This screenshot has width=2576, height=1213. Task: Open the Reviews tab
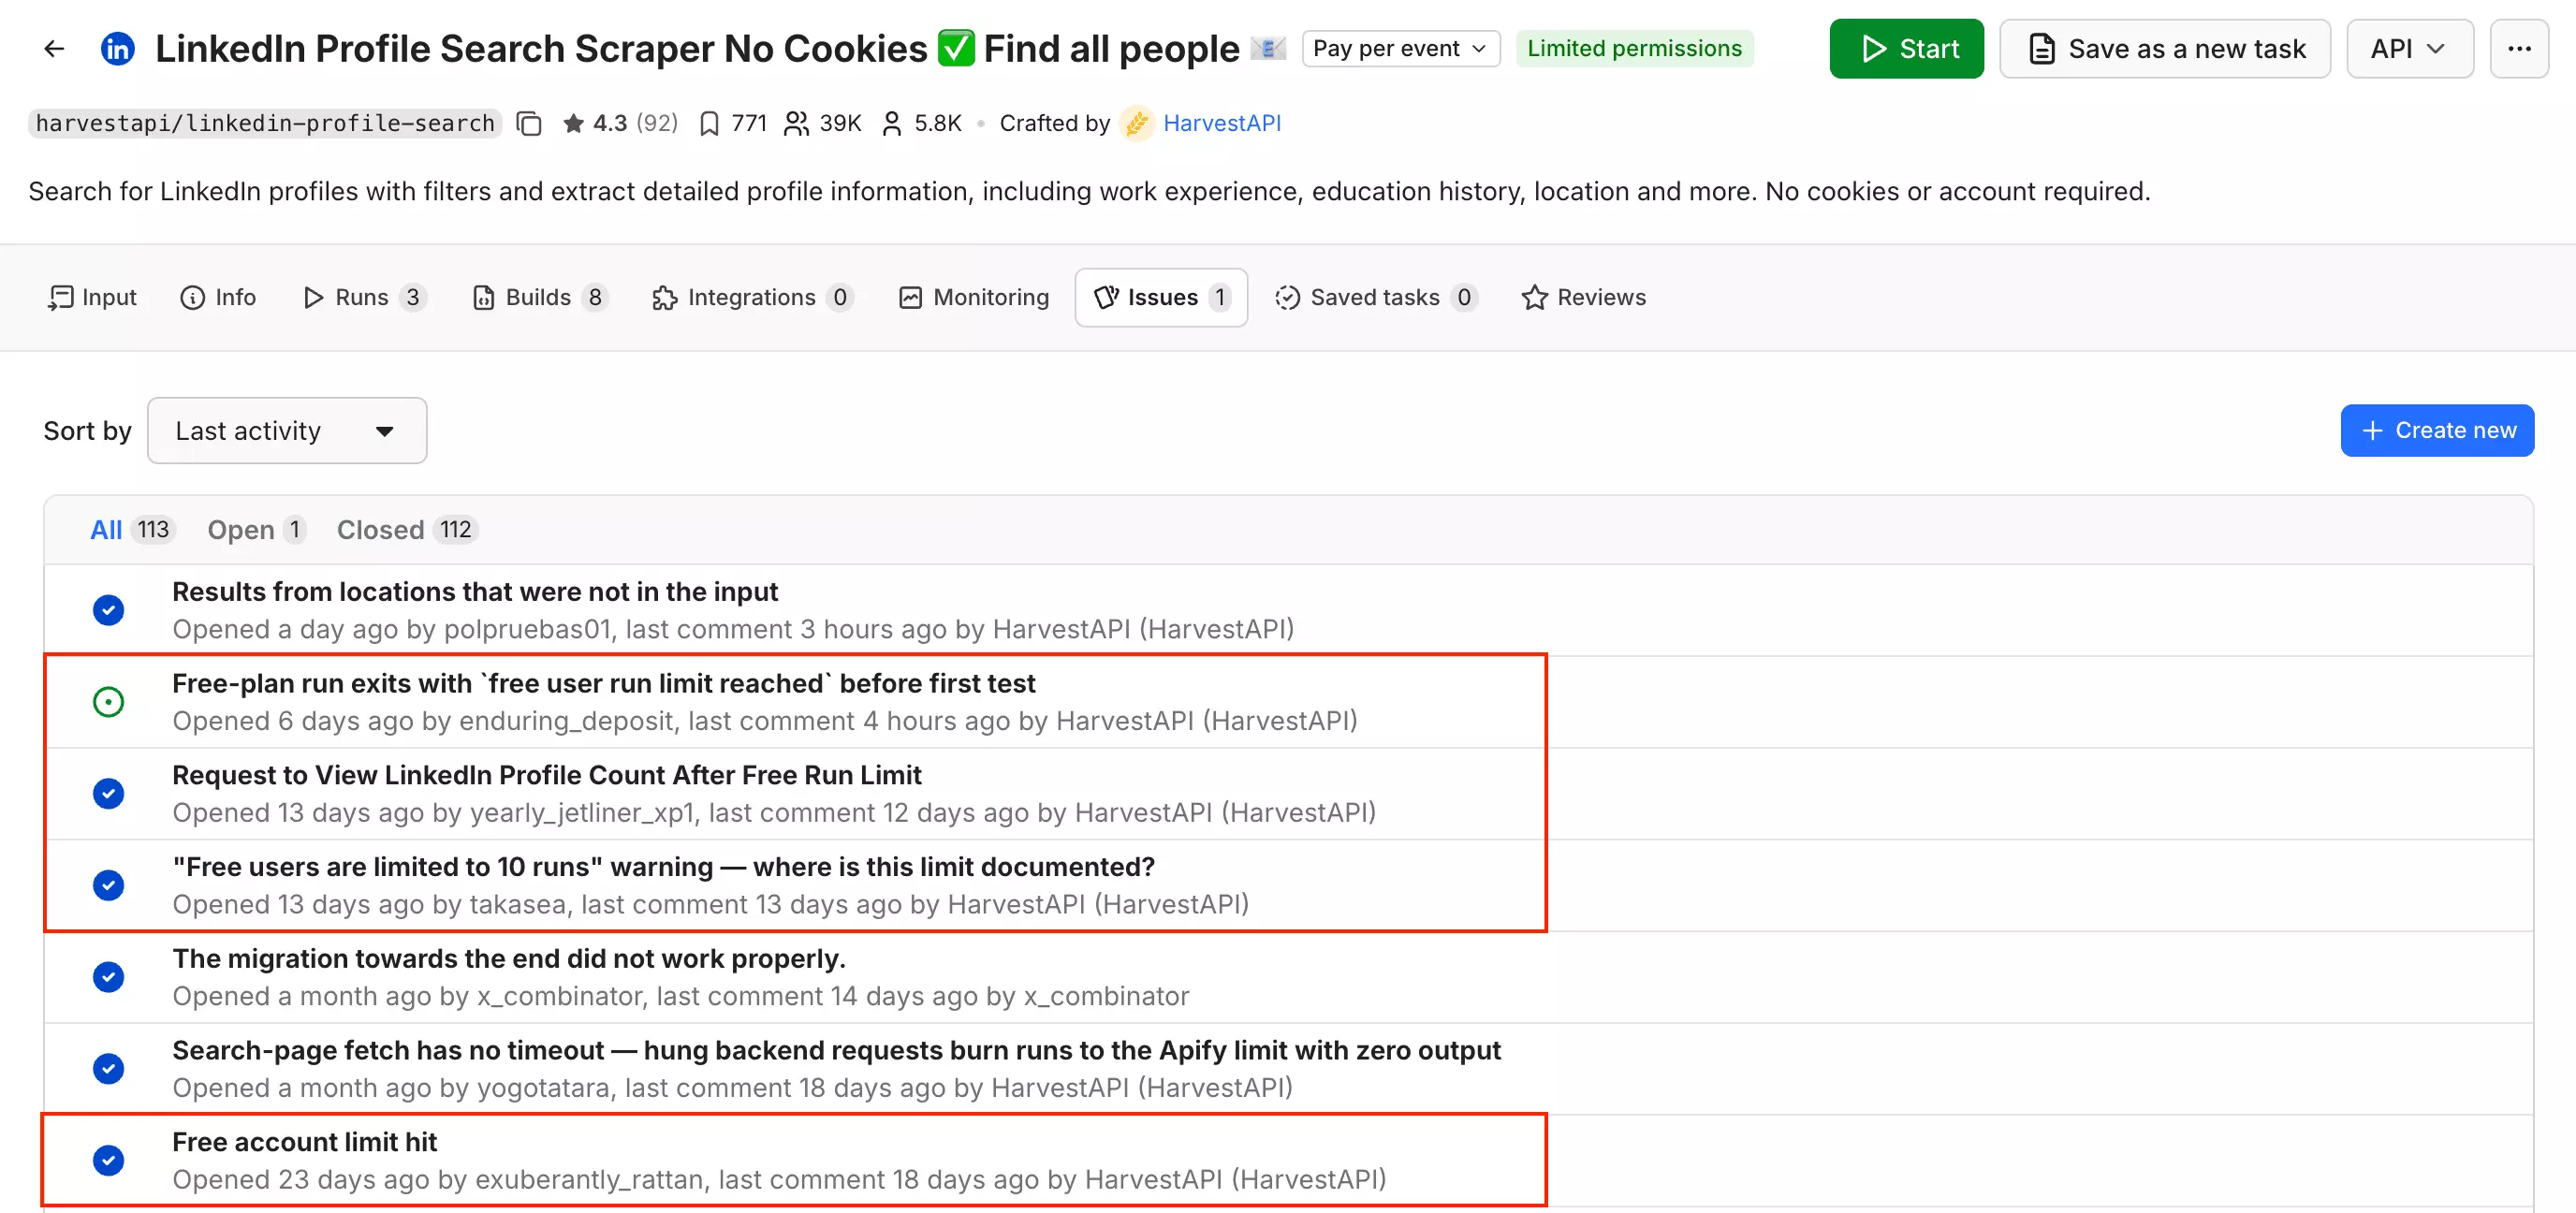point(1584,297)
